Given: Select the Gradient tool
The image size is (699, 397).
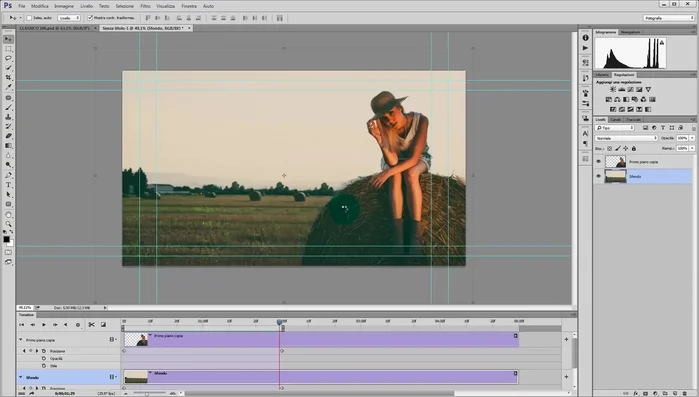Looking at the screenshot, I should pyautogui.click(x=8, y=146).
